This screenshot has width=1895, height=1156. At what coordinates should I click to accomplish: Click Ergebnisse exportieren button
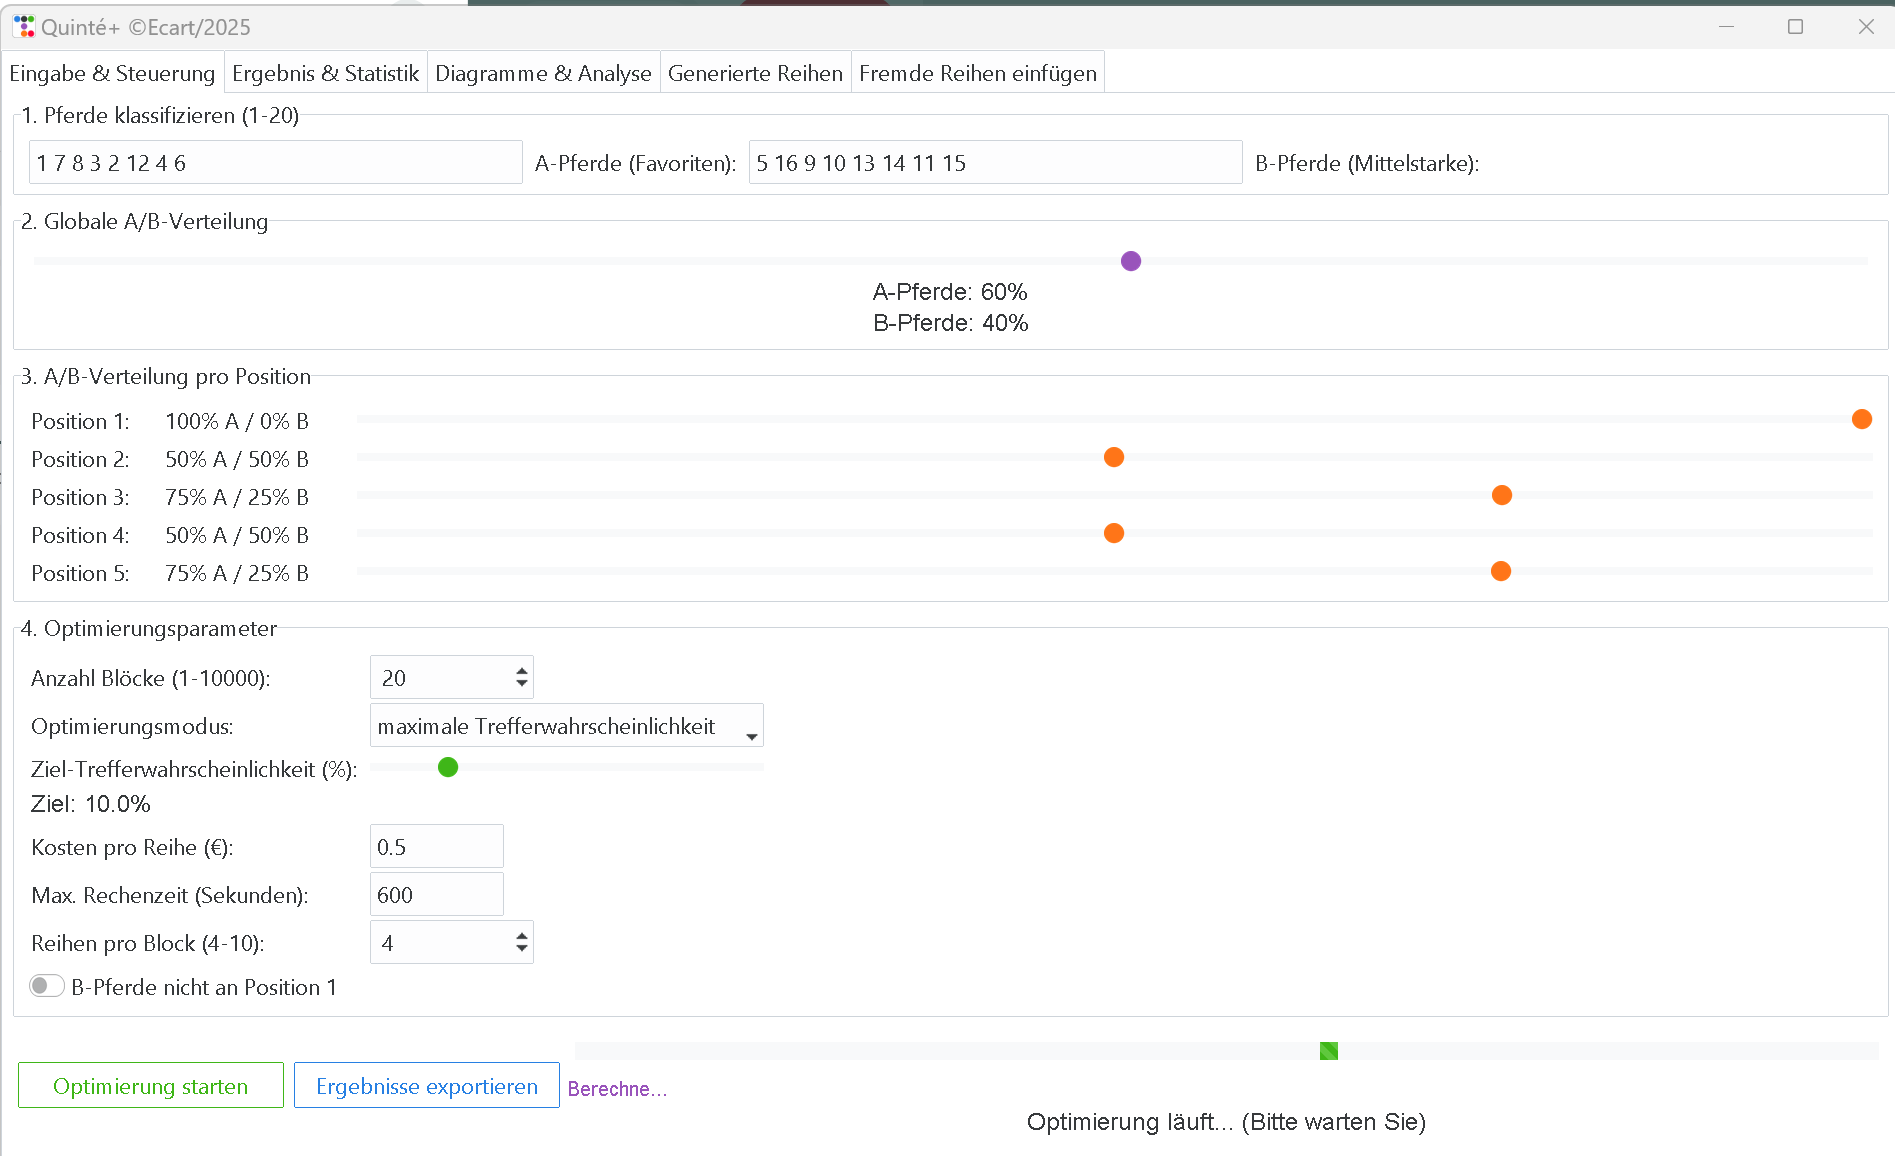427,1086
